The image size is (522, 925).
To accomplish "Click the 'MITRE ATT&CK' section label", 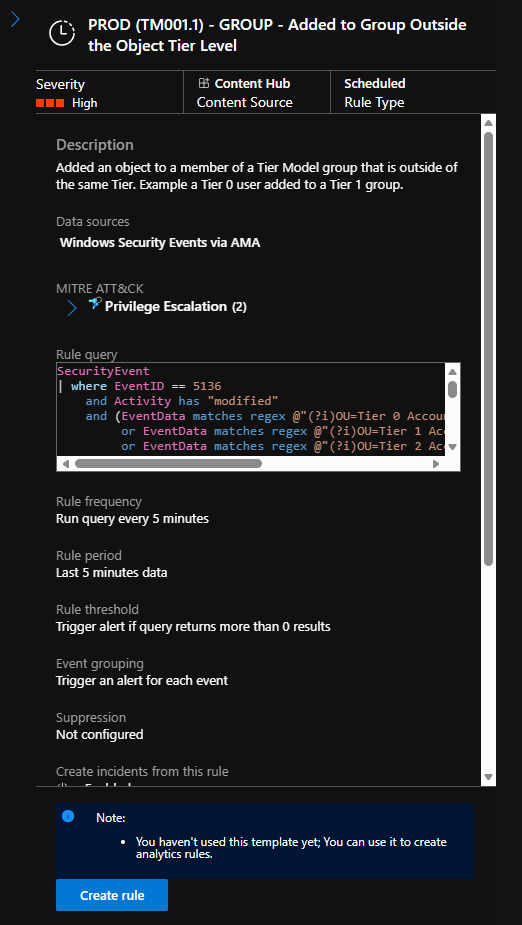I will (x=100, y=289).
